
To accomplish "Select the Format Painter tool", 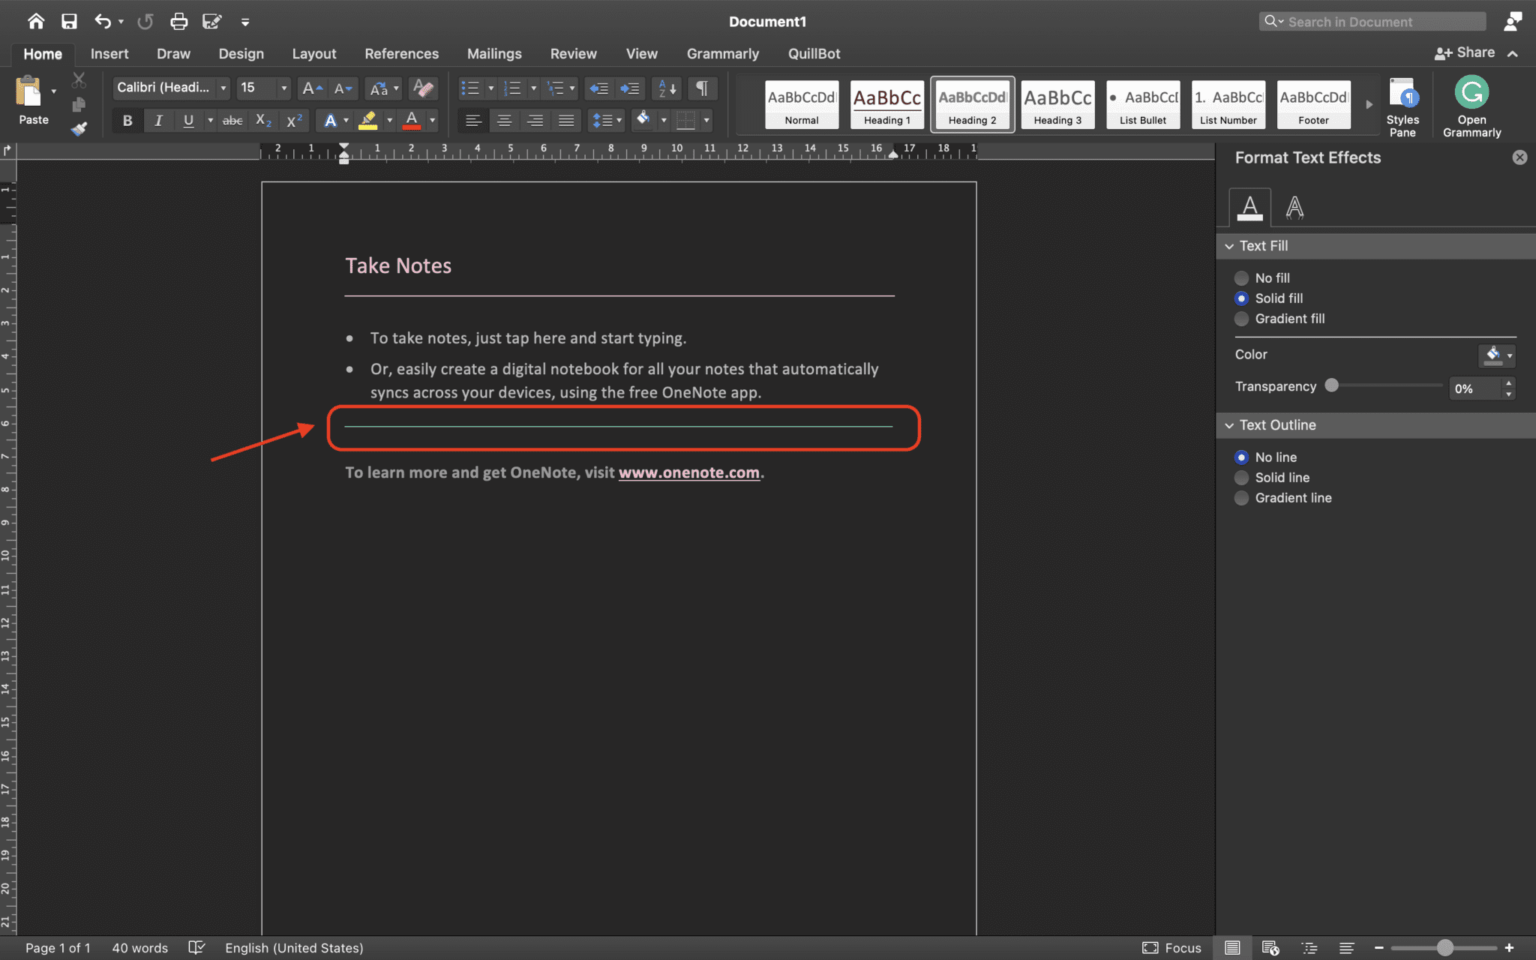I will point(79,129).
